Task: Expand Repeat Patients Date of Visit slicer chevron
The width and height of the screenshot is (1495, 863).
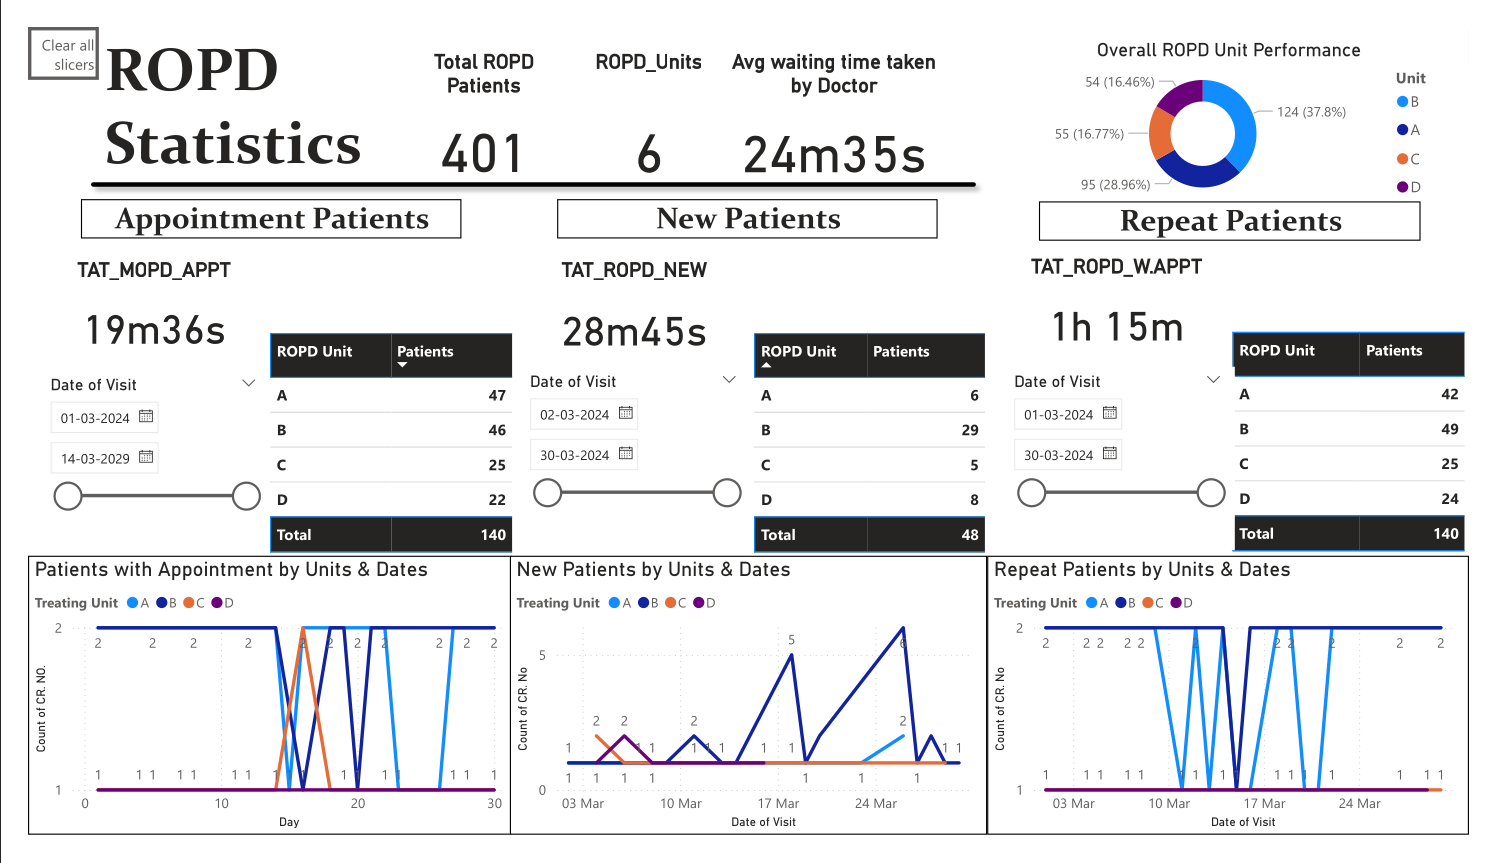Action: pyautogui.click(x=1213, y=380)
